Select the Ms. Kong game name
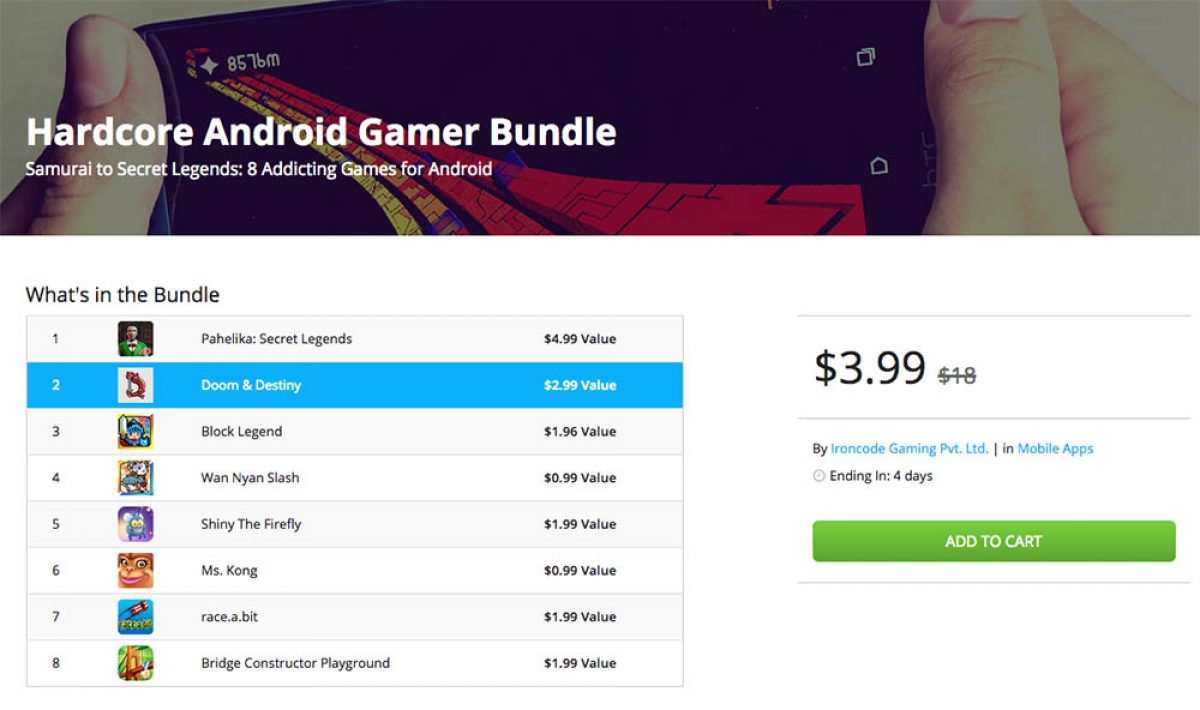1200x710 pixels. [x=229, y=570]
